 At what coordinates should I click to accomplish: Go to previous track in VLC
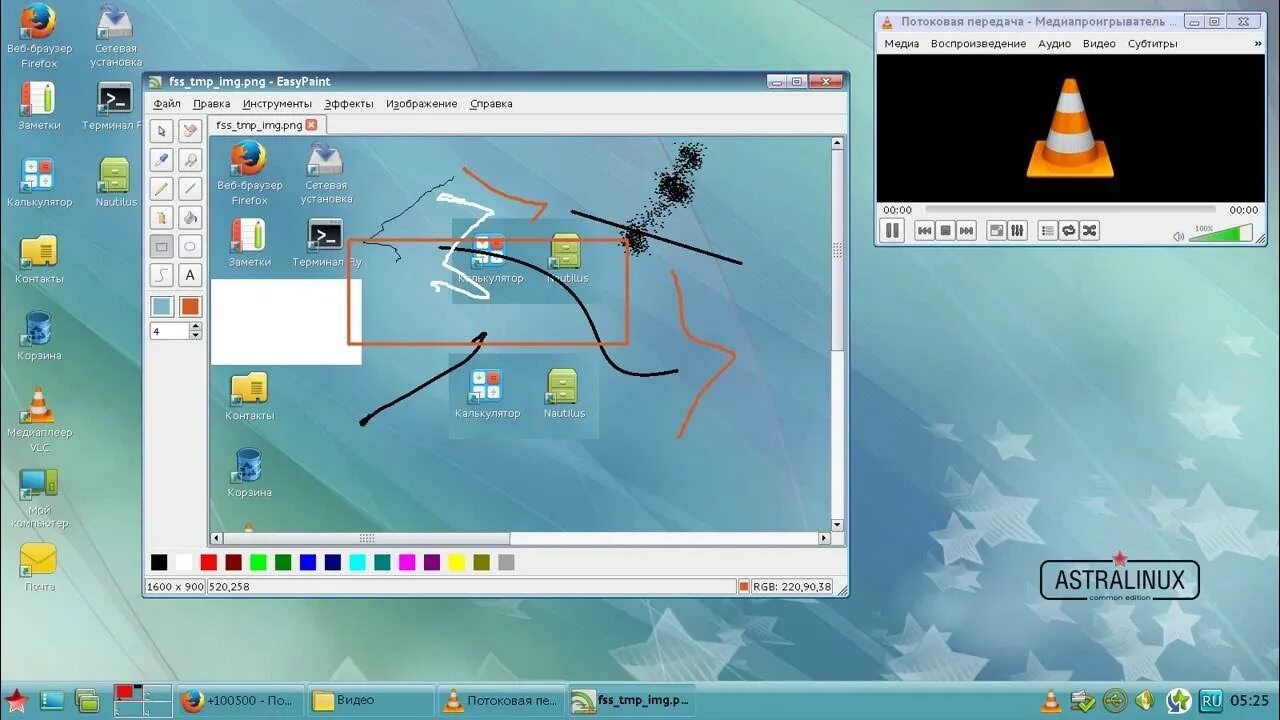pos(925,231)
